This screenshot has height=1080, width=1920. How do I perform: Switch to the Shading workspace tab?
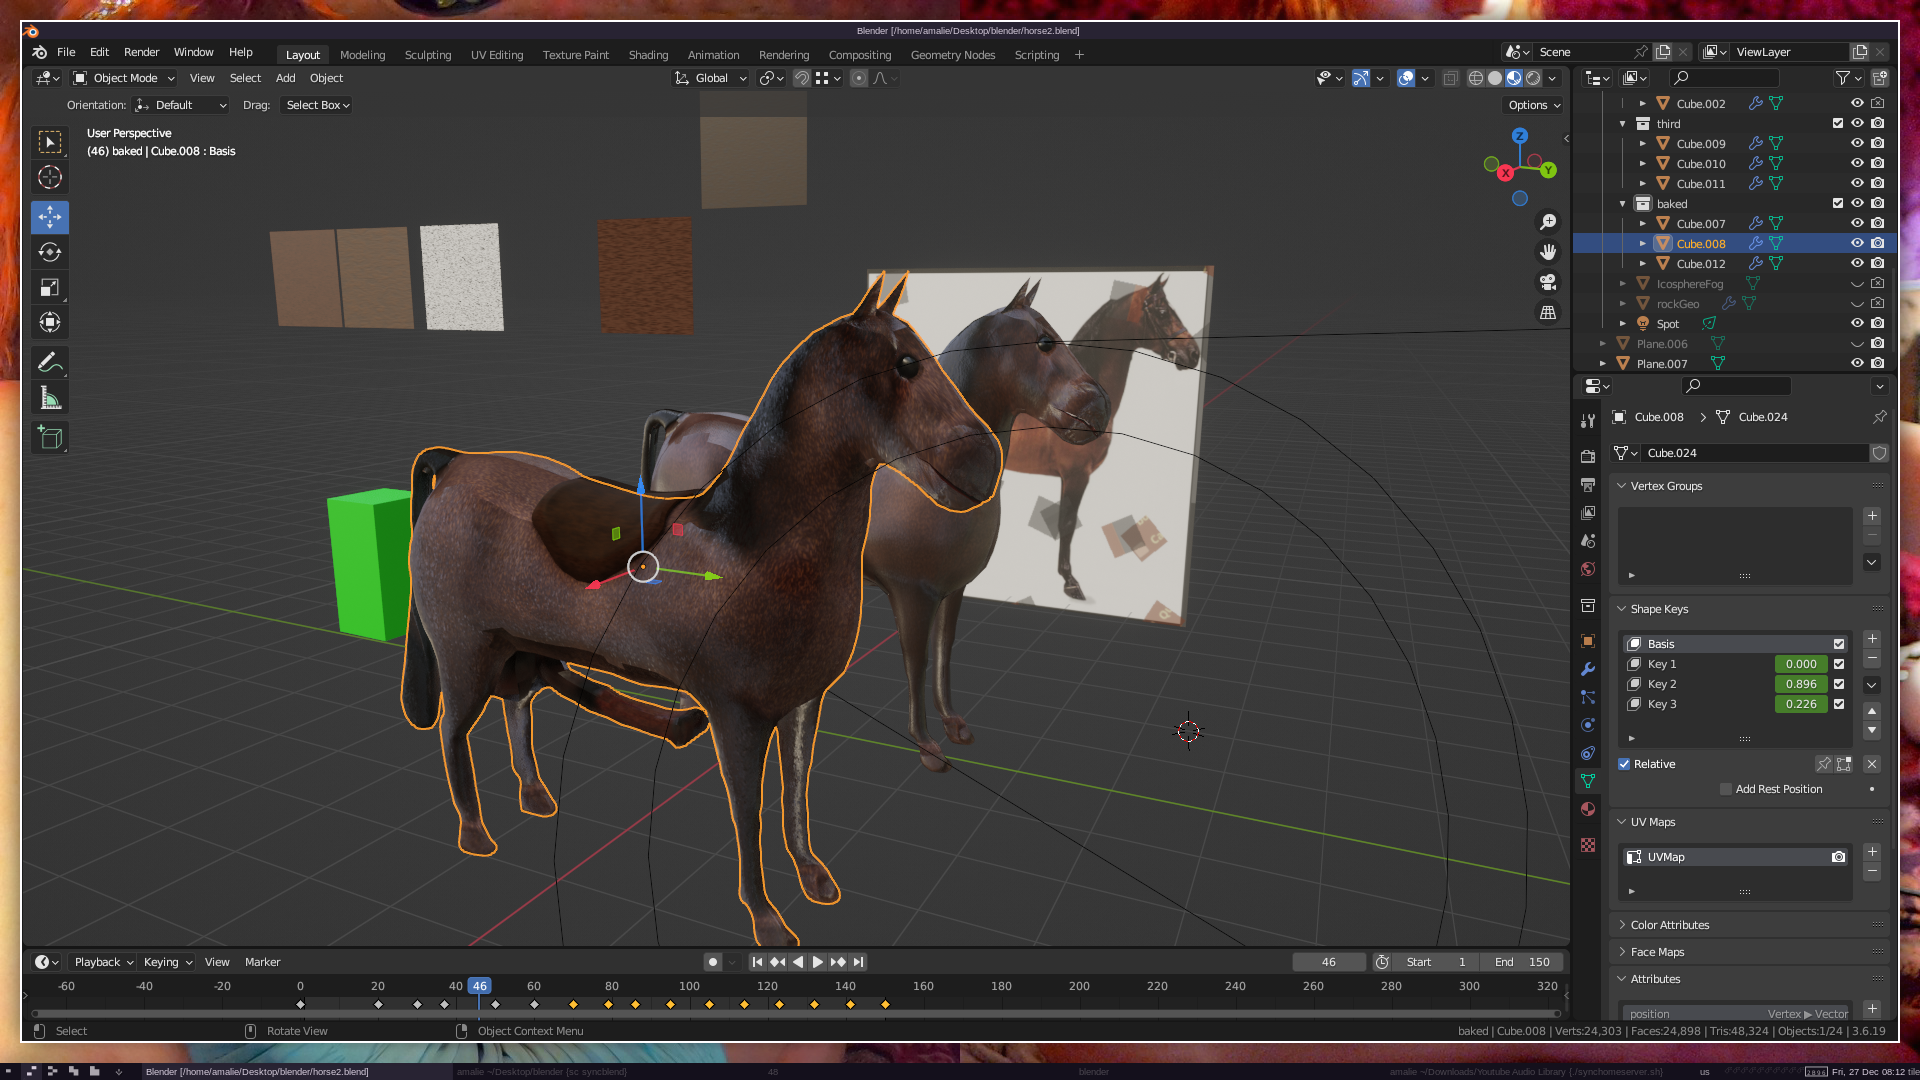coord(648,55)
